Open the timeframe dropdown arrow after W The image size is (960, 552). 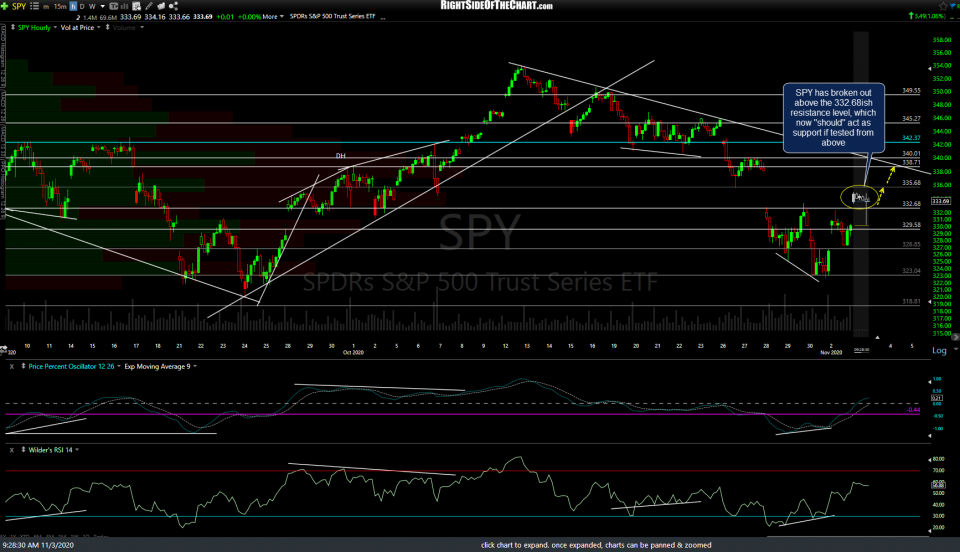coord(103,6)
